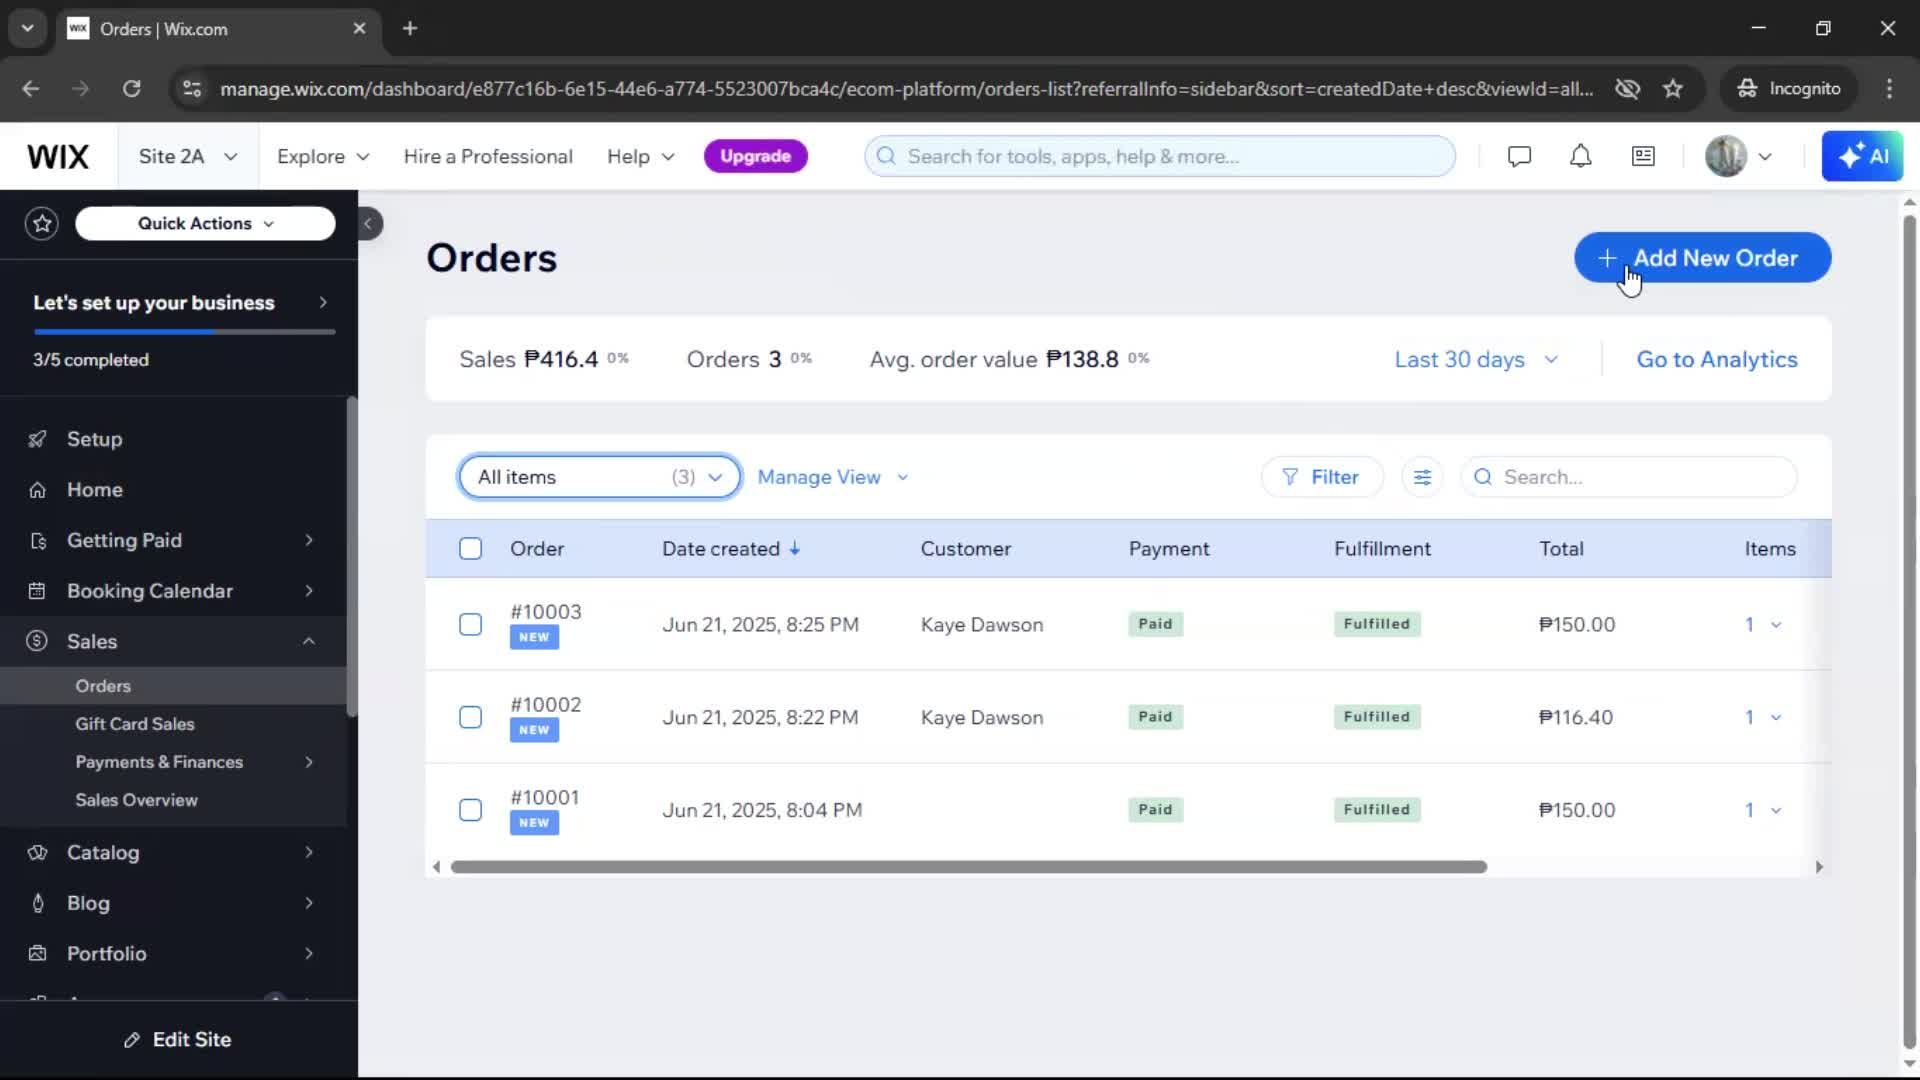Click the Sales dollar icon
Viewport: 1920px width, 1080px height.
click(x=37, y=642)
